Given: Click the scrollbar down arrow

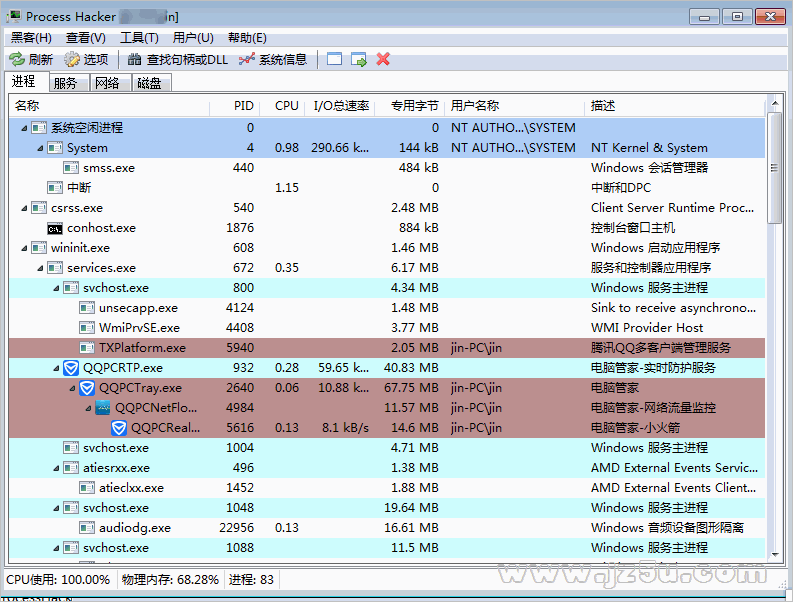Looking at the screenshot, I should click(x=774, y=554).
